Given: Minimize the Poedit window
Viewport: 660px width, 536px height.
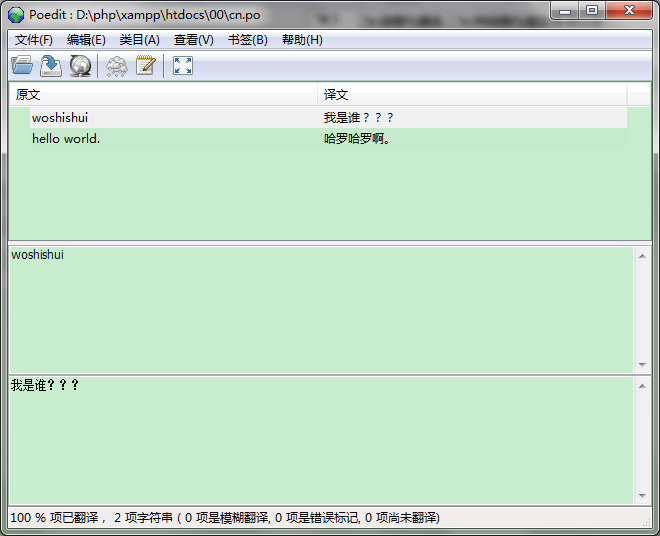Looking at the screenshot, I should coord(565,11).
